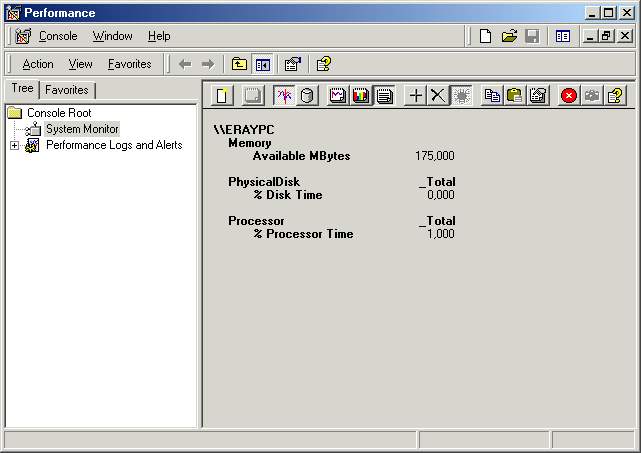Click the Delete counter X icon
641x453 pixels.
point(438,96)
